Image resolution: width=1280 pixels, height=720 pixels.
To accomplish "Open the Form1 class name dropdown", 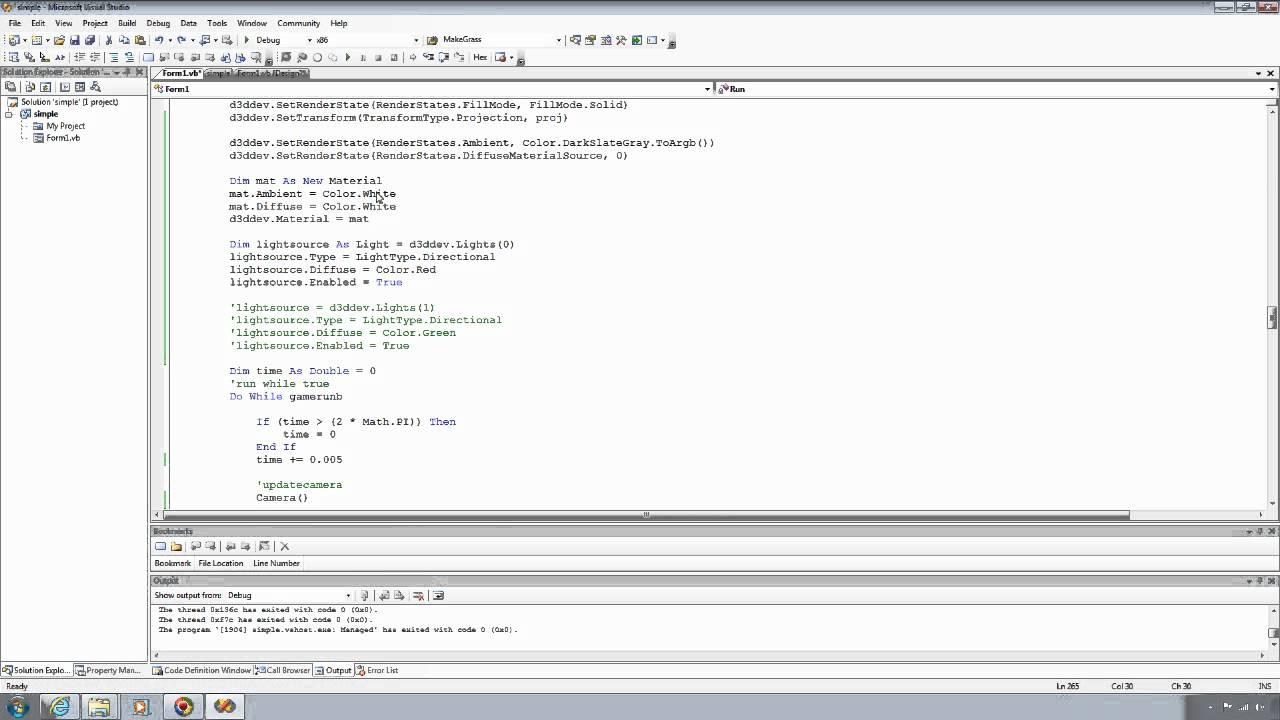I will pyautogui.click(x=707, y=89).
